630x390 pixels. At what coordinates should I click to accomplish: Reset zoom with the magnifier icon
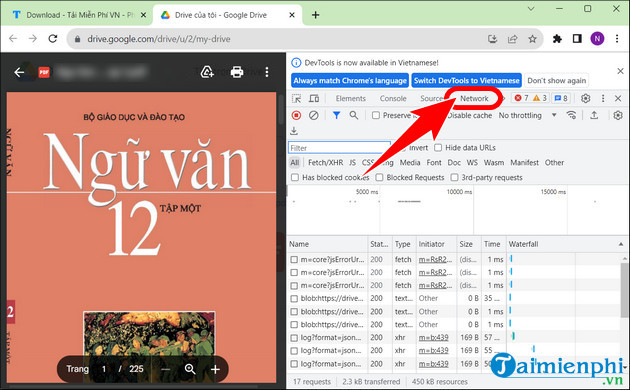click(190, 369)
